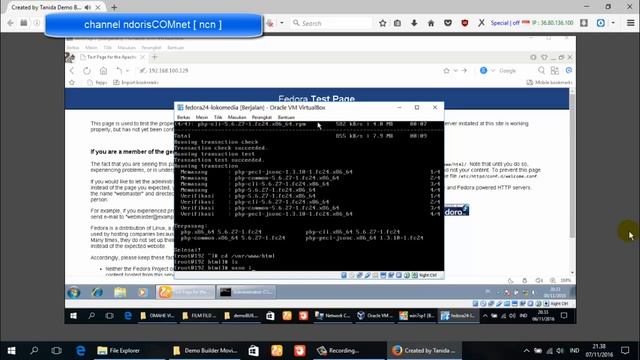Open Masukan menu in fedora24 VirtualBox window
The height and width of the screenshot is (360, 640).
(x=237, y=117)
